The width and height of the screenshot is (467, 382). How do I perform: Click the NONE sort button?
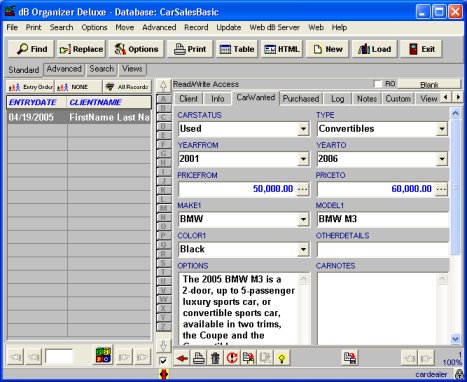(x=78, y=87)
